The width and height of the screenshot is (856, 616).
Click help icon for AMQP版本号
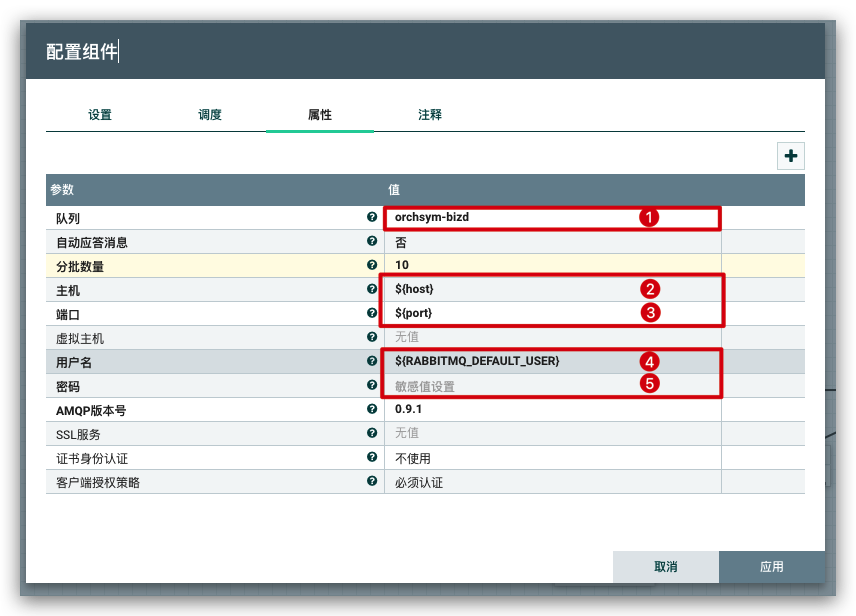coord(372,409)
